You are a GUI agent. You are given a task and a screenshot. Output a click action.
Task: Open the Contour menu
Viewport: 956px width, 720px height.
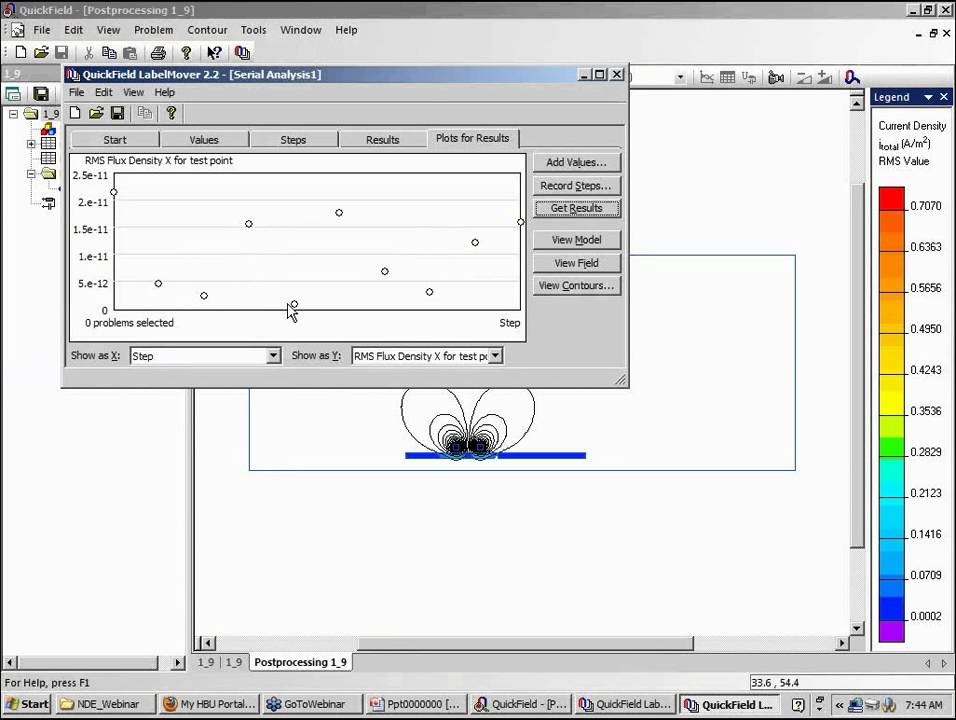(x=207, y=30)
